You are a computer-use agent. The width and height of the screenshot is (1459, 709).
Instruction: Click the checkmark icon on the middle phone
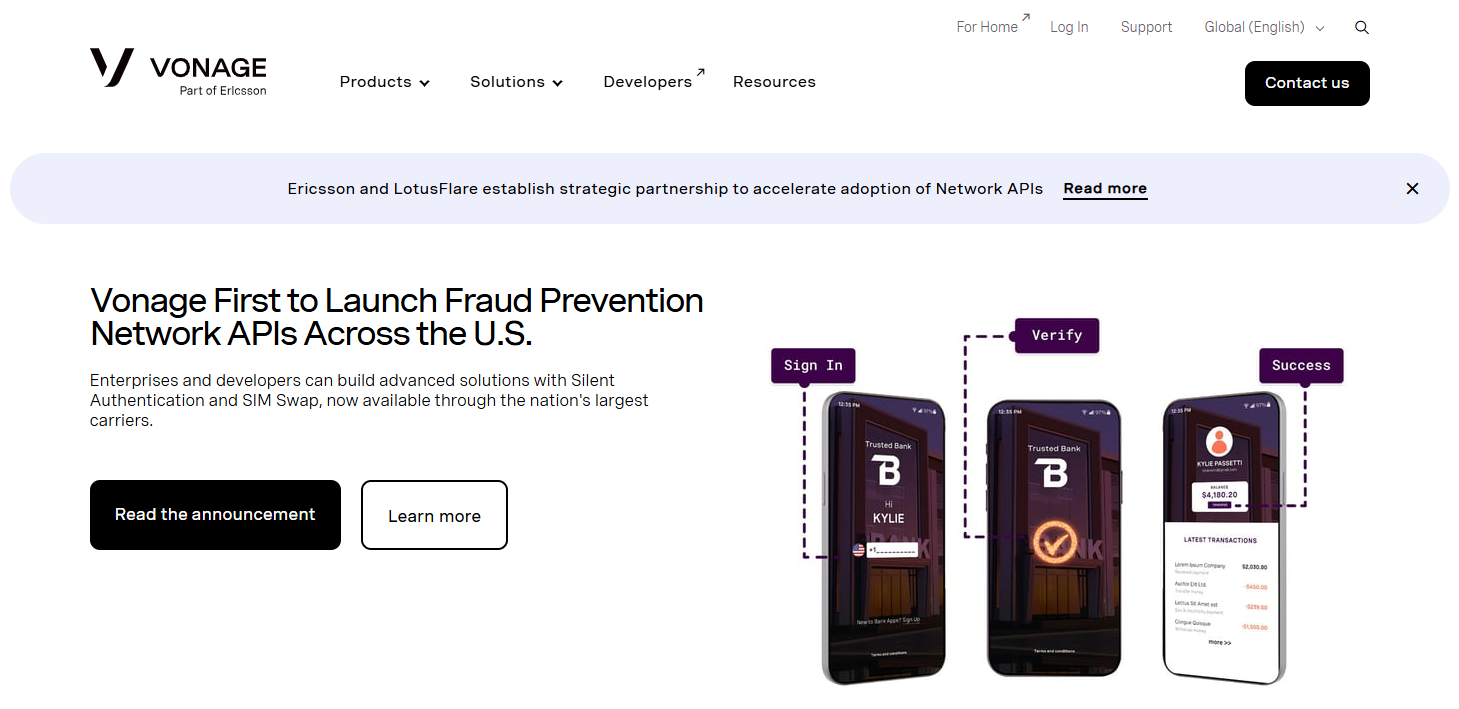click(1054, 539)
